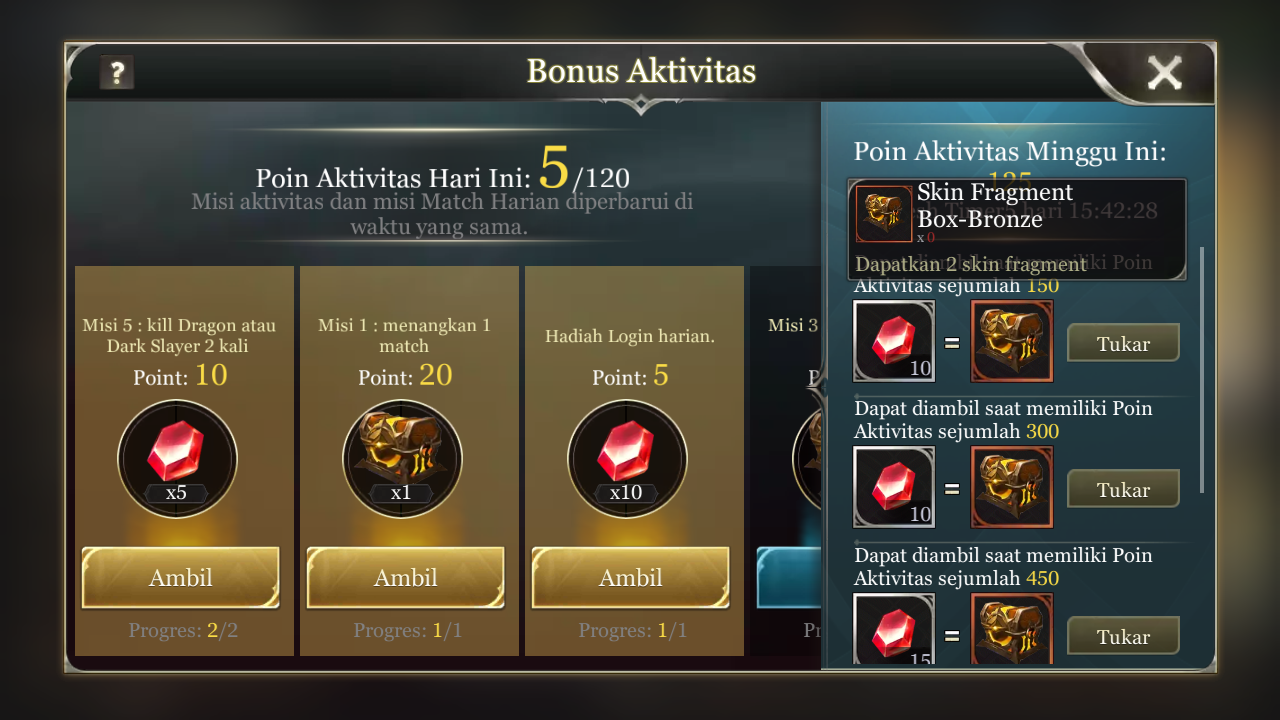This screenshot has width=1280, height=720.
Task: Click Tukar for the 150-point reward
Action: [1123, 343]
